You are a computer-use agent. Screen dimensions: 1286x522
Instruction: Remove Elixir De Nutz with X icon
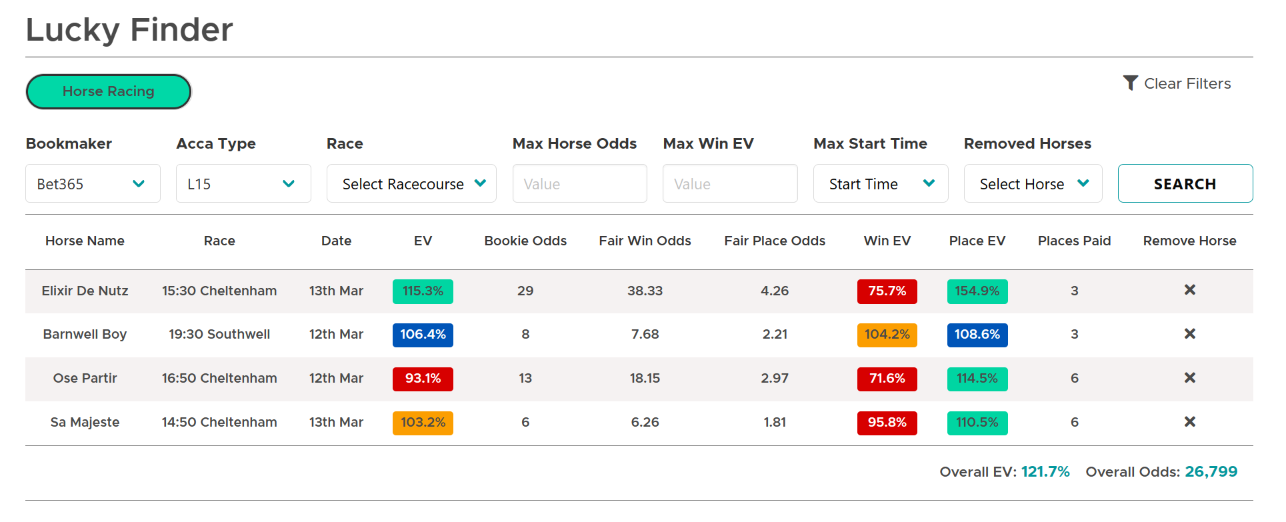(1189, 290)
